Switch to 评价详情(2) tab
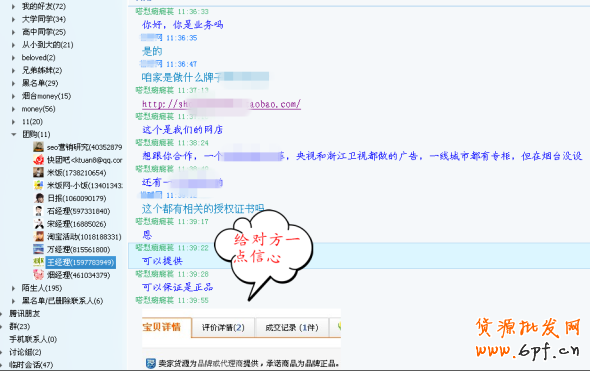Image resolution: width=590 pixels, height=372 pixels. (223, 328)
